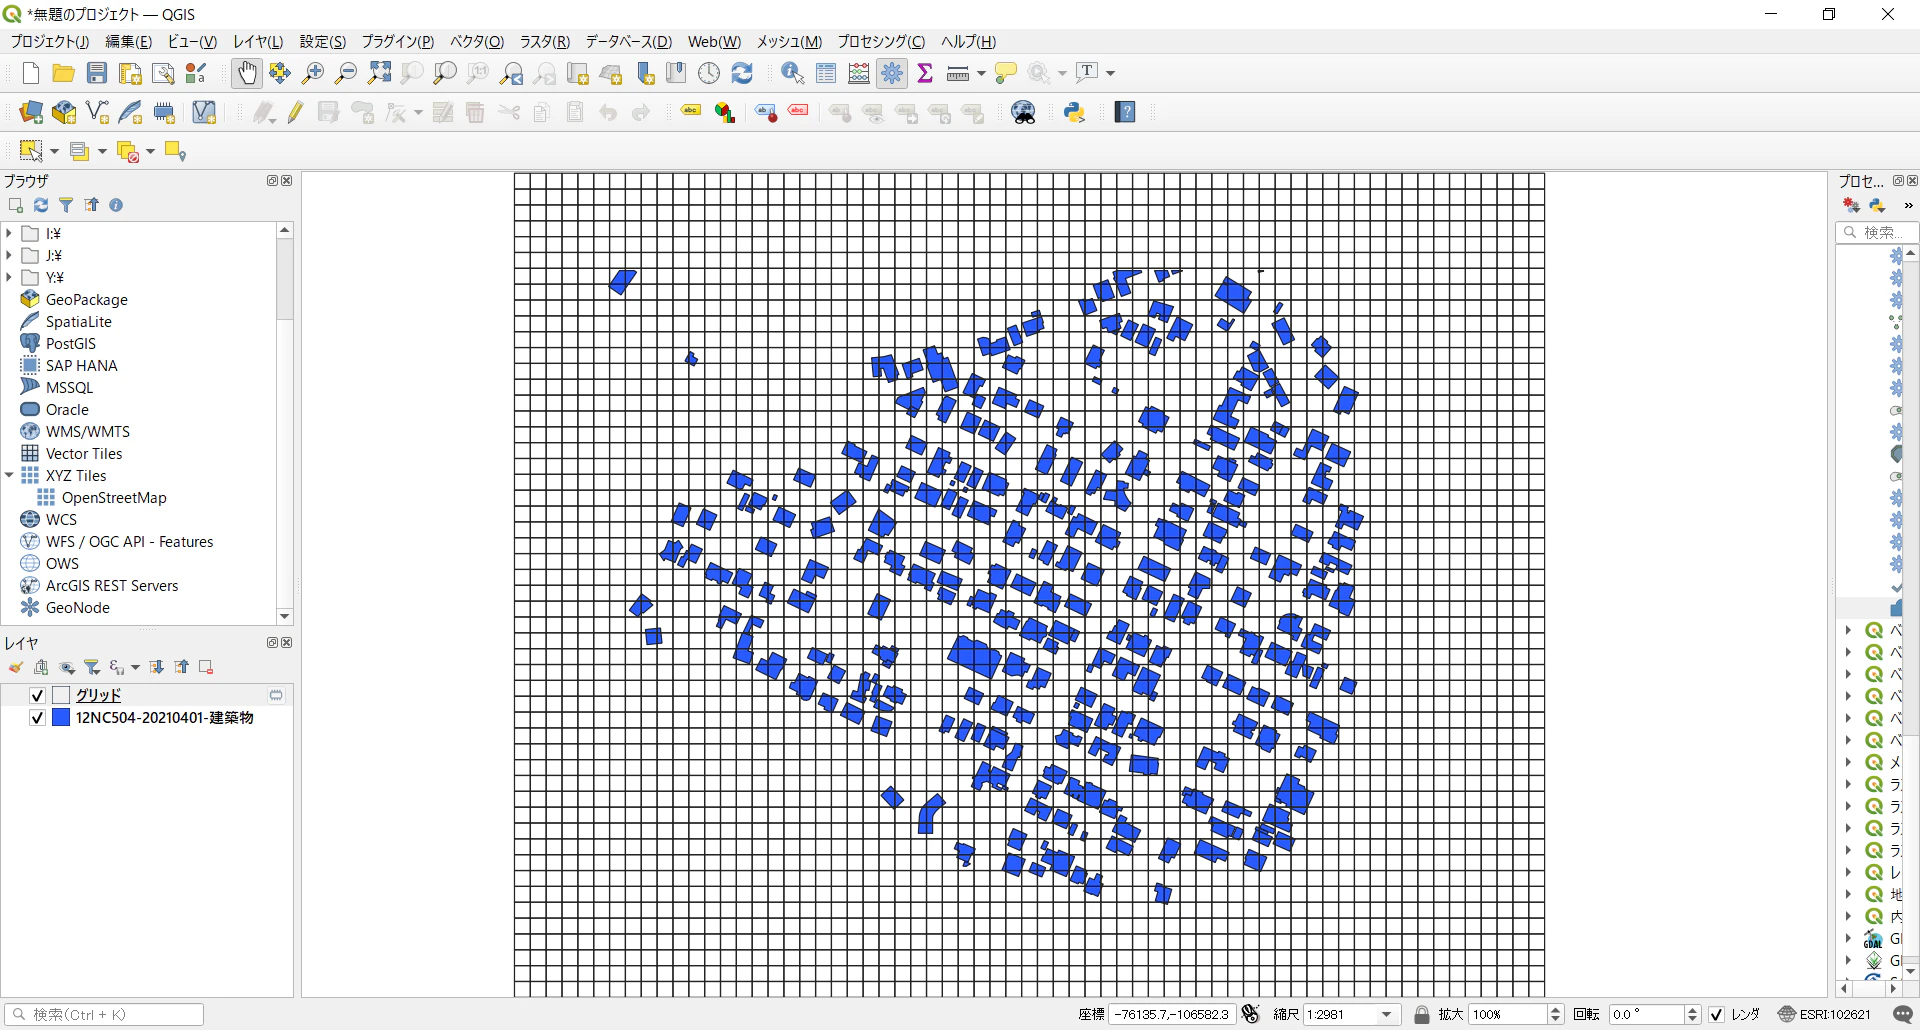The width and height of the screenshot is (1920, 1030).
Task: Open the attribute table icon
Action: [x=826, y=73]
